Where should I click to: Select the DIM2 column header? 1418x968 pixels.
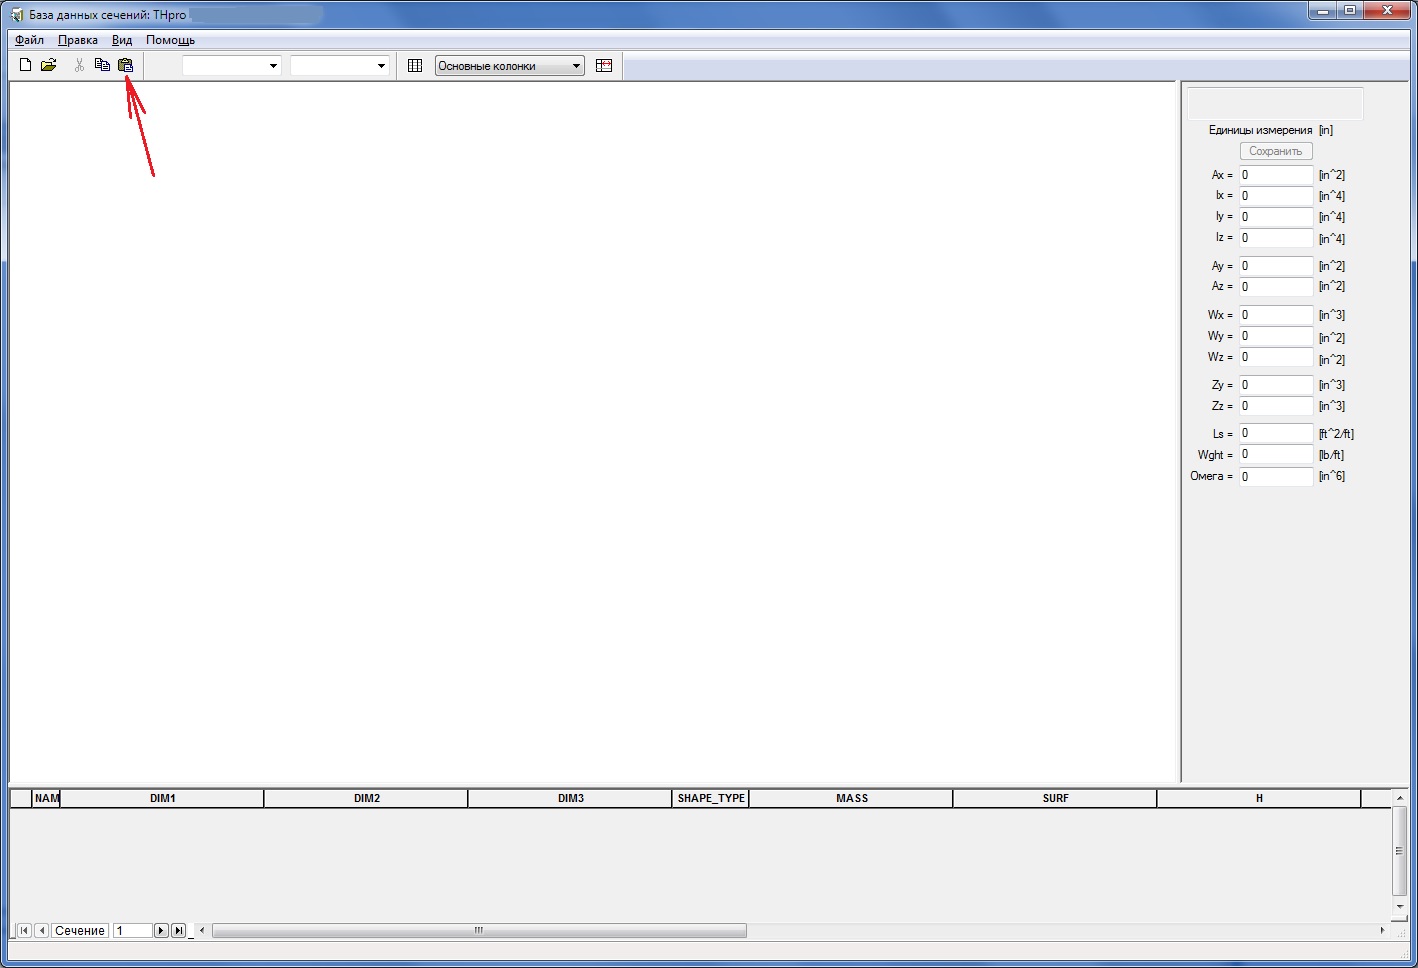coord(367,798)
